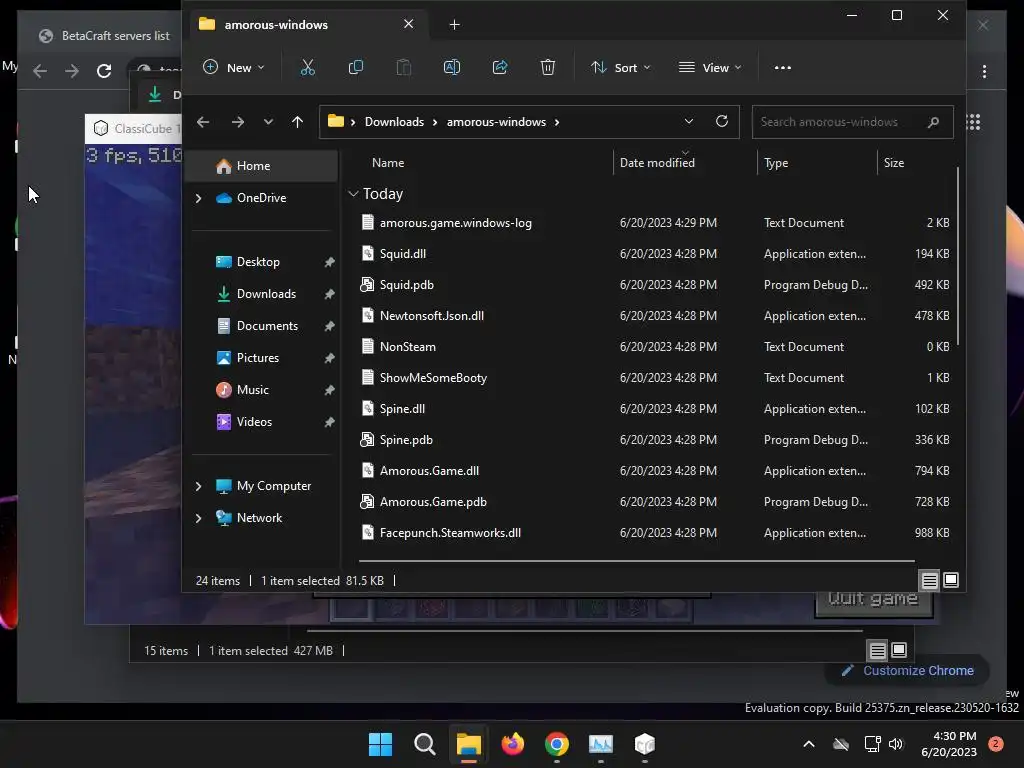Click amorous-windows breadcrumb segment
This screenshot has width=1024, height=768.
496,122
